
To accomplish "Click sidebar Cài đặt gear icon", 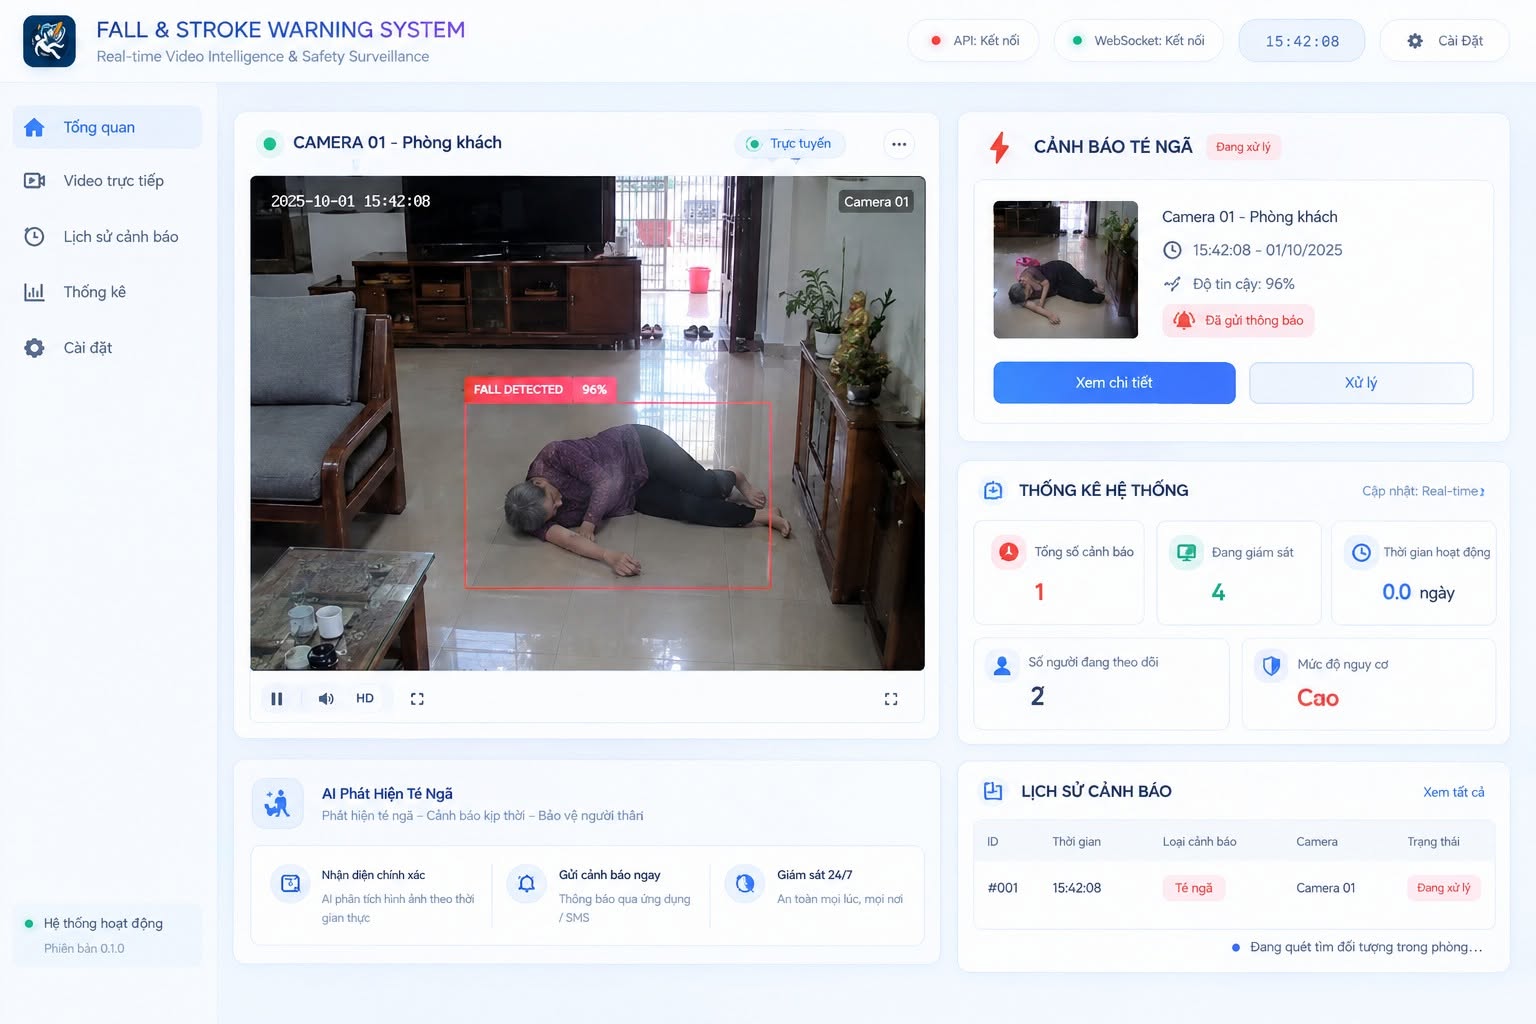I will 34,348.
